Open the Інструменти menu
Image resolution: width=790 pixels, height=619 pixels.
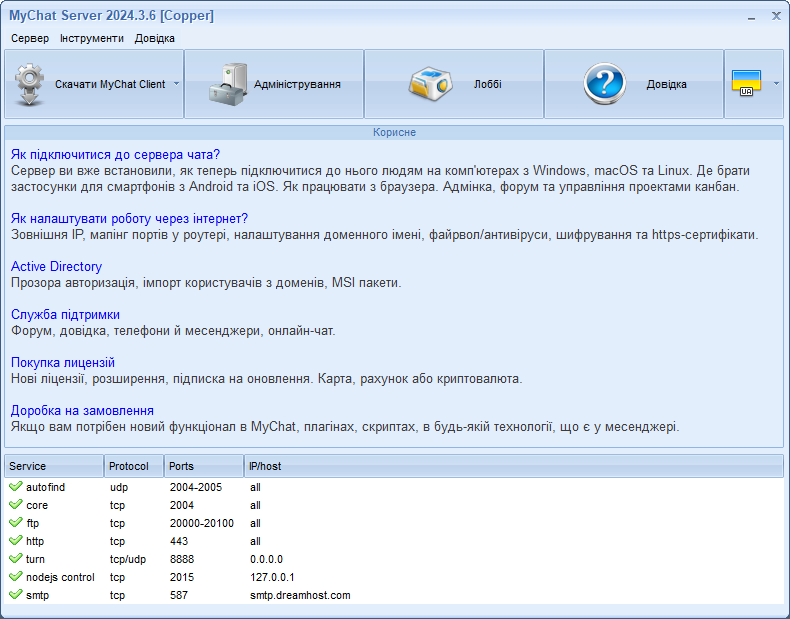tap(92, 38)
